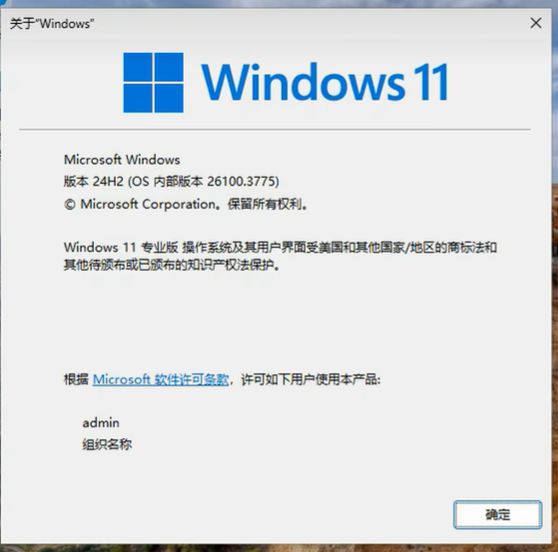Confirm with the 确定 button
Screen dimensions: 558x552
pos(498,514)
